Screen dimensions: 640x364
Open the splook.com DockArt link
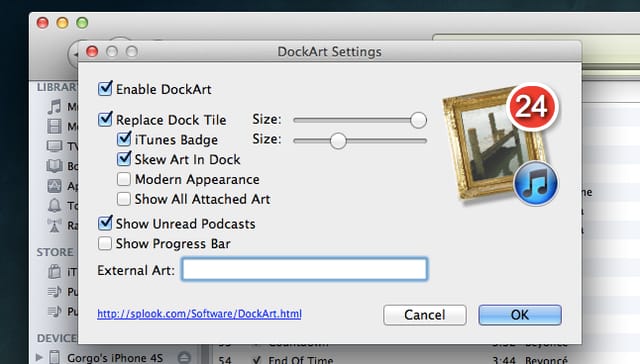click(x=199, y=313)
